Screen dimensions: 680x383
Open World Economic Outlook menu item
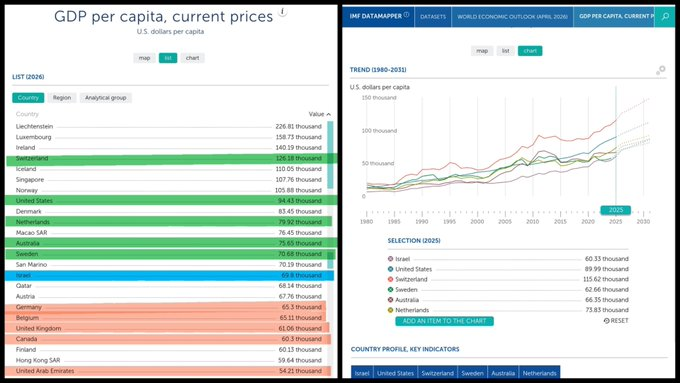click(x=512, y=16)
